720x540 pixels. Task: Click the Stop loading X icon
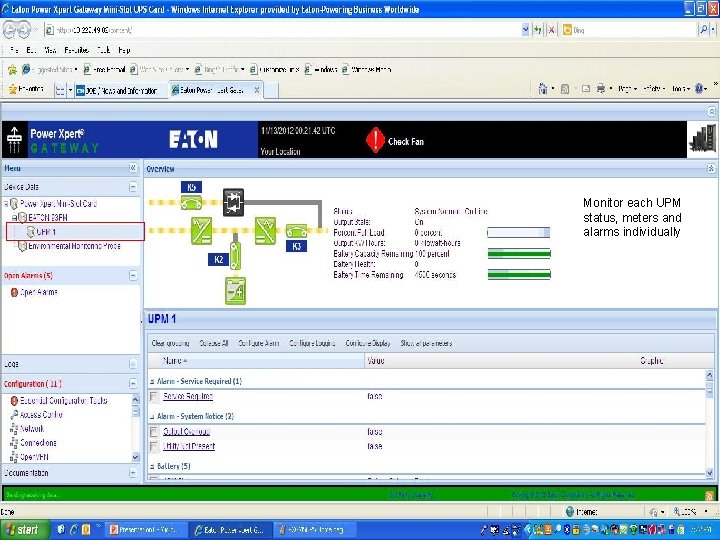coord(551,30)
